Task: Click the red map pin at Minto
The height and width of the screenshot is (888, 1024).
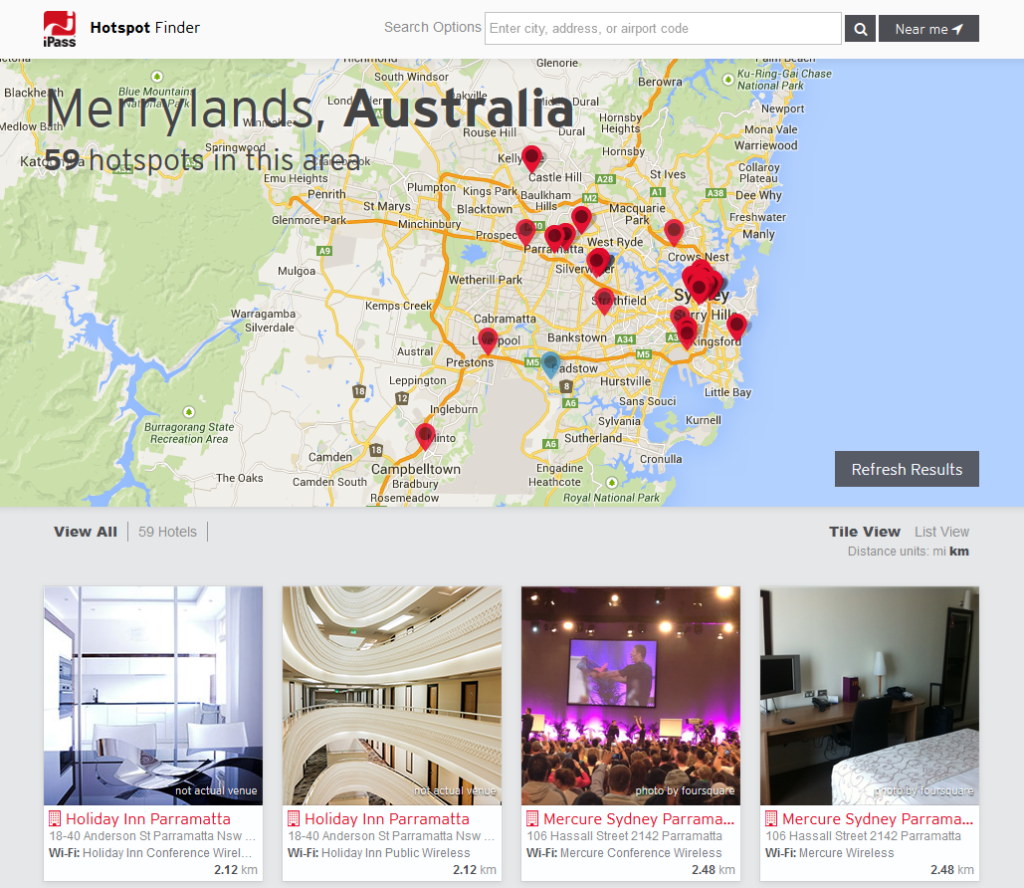Action: point(425,436)
